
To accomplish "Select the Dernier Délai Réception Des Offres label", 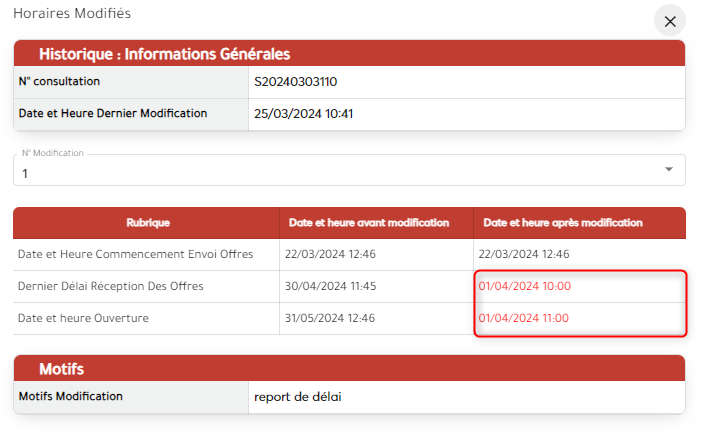I will (110, 286).
